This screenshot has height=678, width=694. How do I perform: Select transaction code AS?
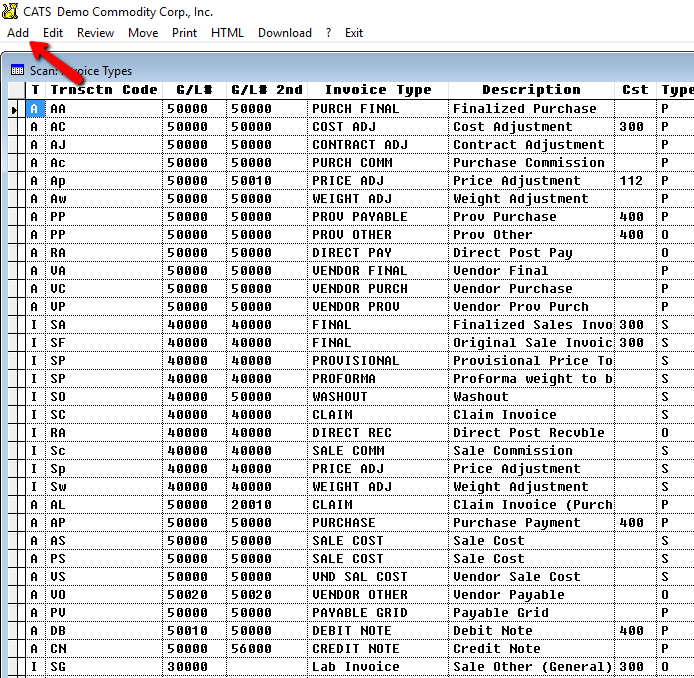(104, 541)
